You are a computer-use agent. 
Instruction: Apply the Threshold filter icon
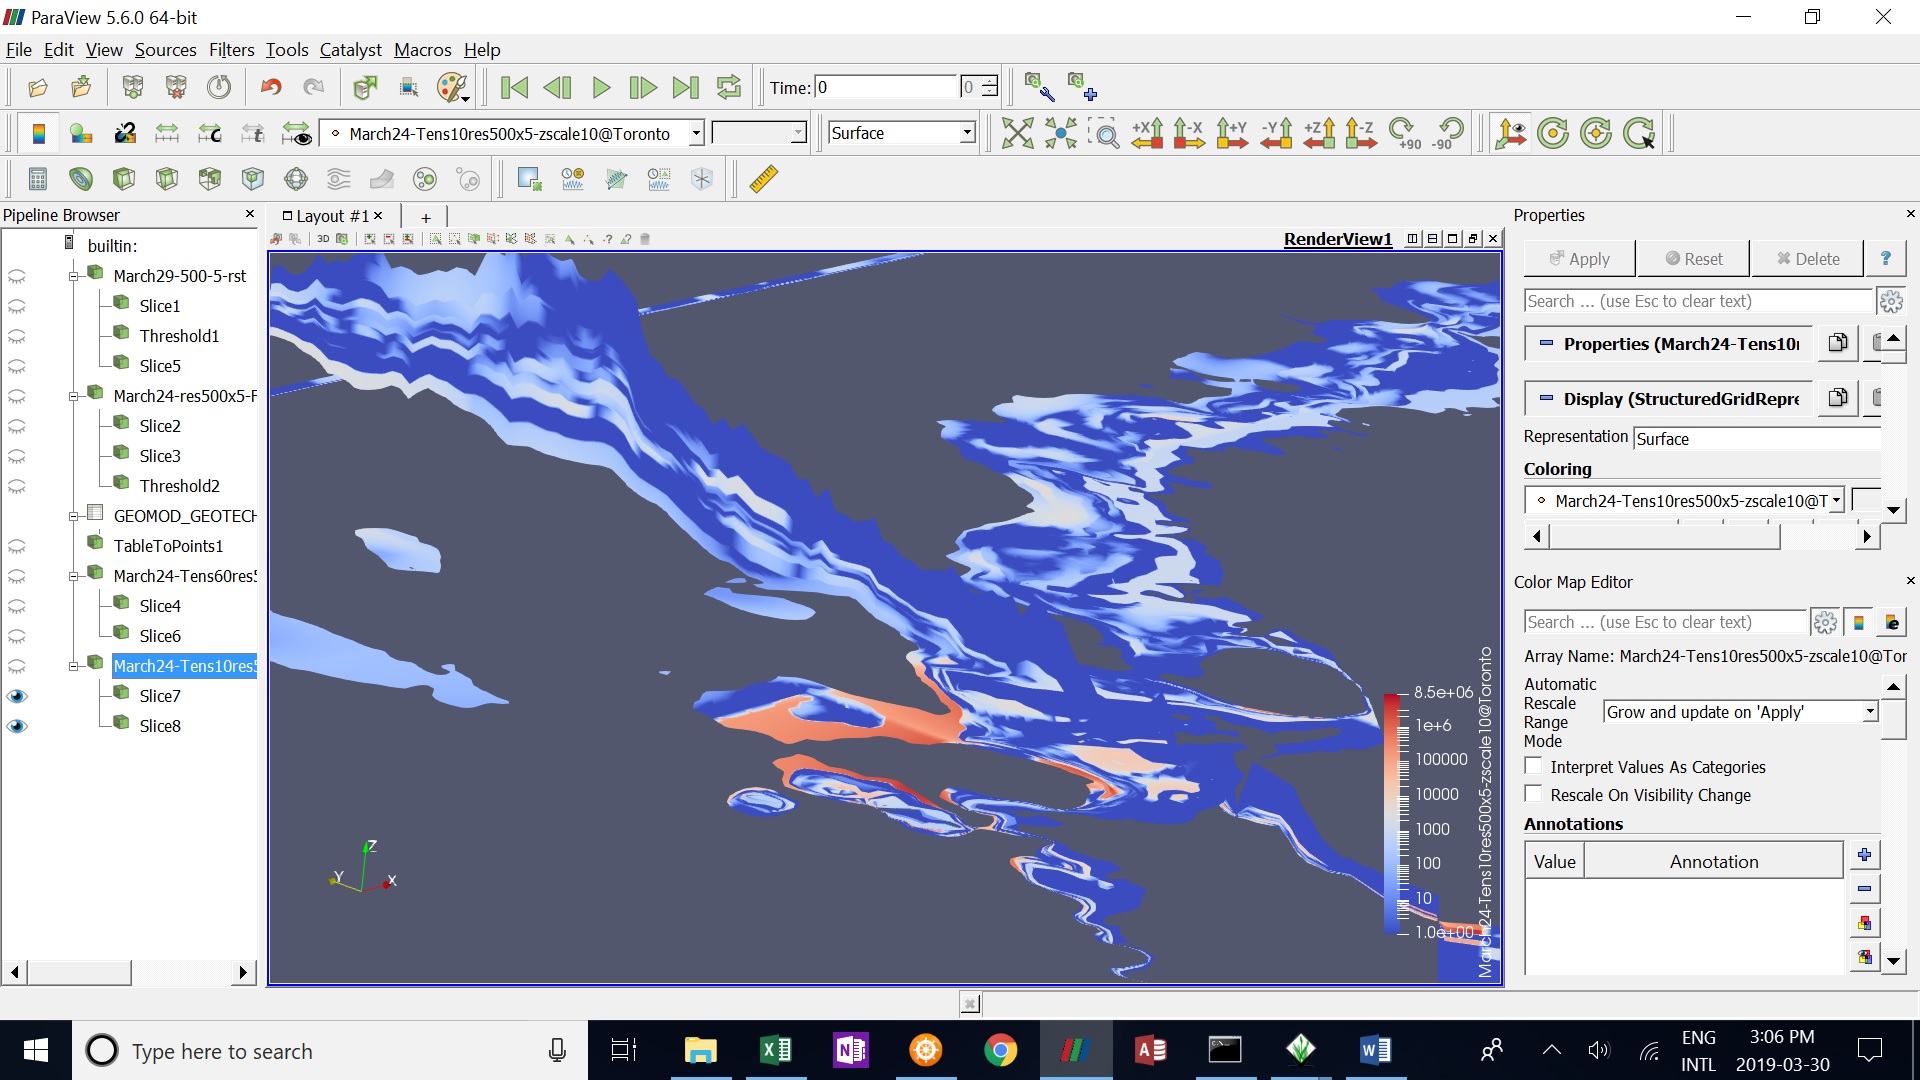210,179
